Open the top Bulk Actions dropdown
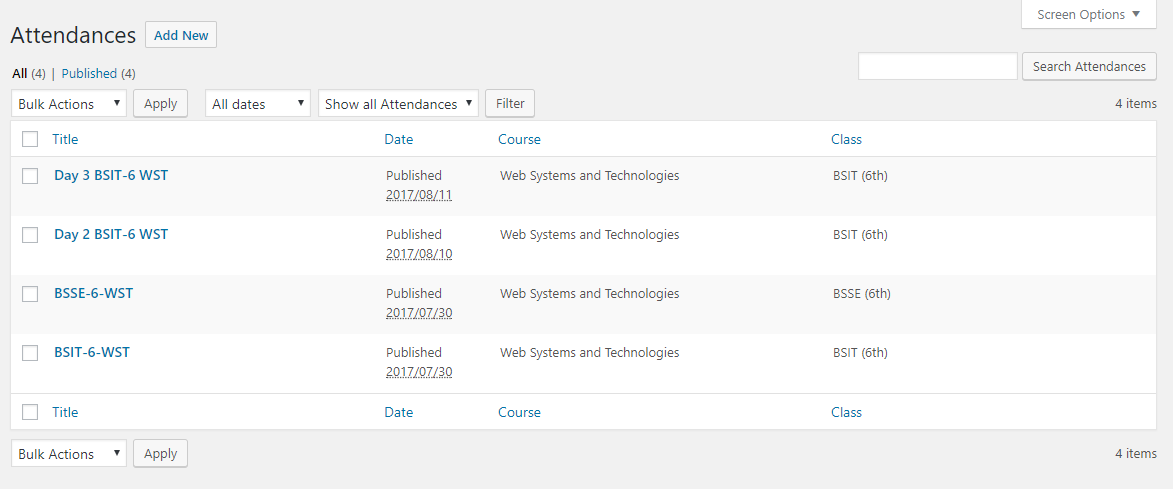Image resolution: width=1173 pixels, height=489 pixels. point(69,104)
